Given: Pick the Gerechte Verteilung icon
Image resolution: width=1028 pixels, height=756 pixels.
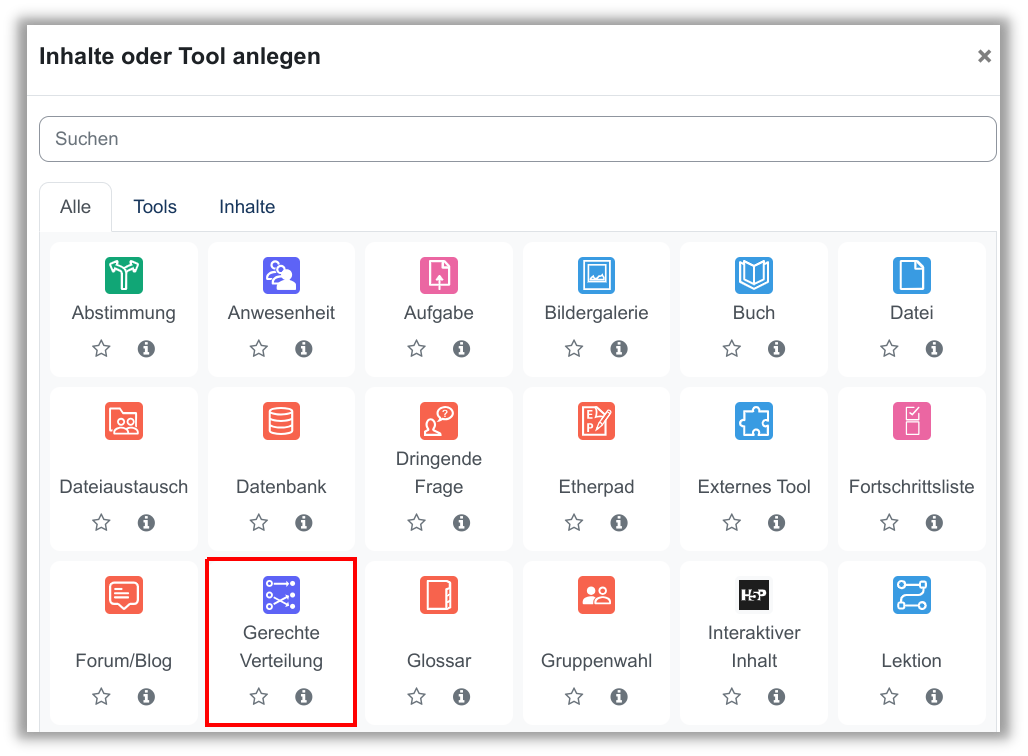Looking at the screenshot, I should [281, 595].
